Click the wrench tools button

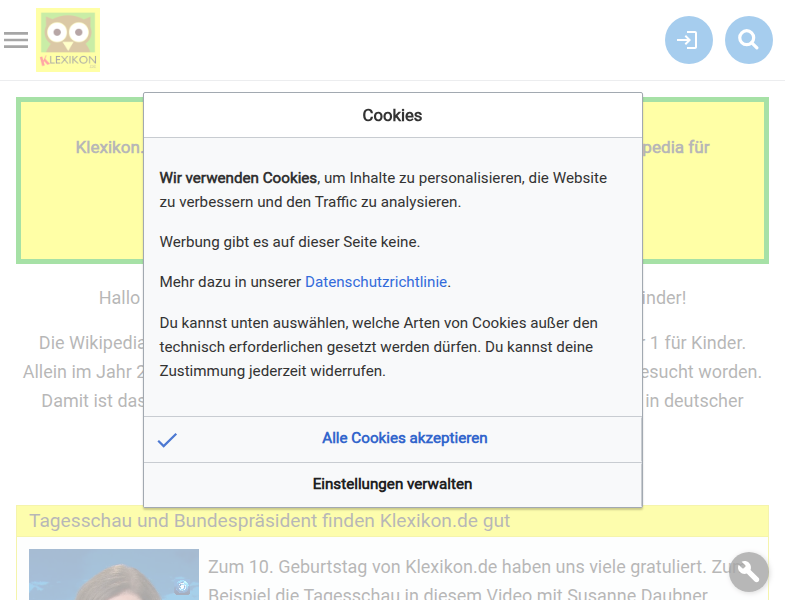pyautogui.click(x=748, y=572)
